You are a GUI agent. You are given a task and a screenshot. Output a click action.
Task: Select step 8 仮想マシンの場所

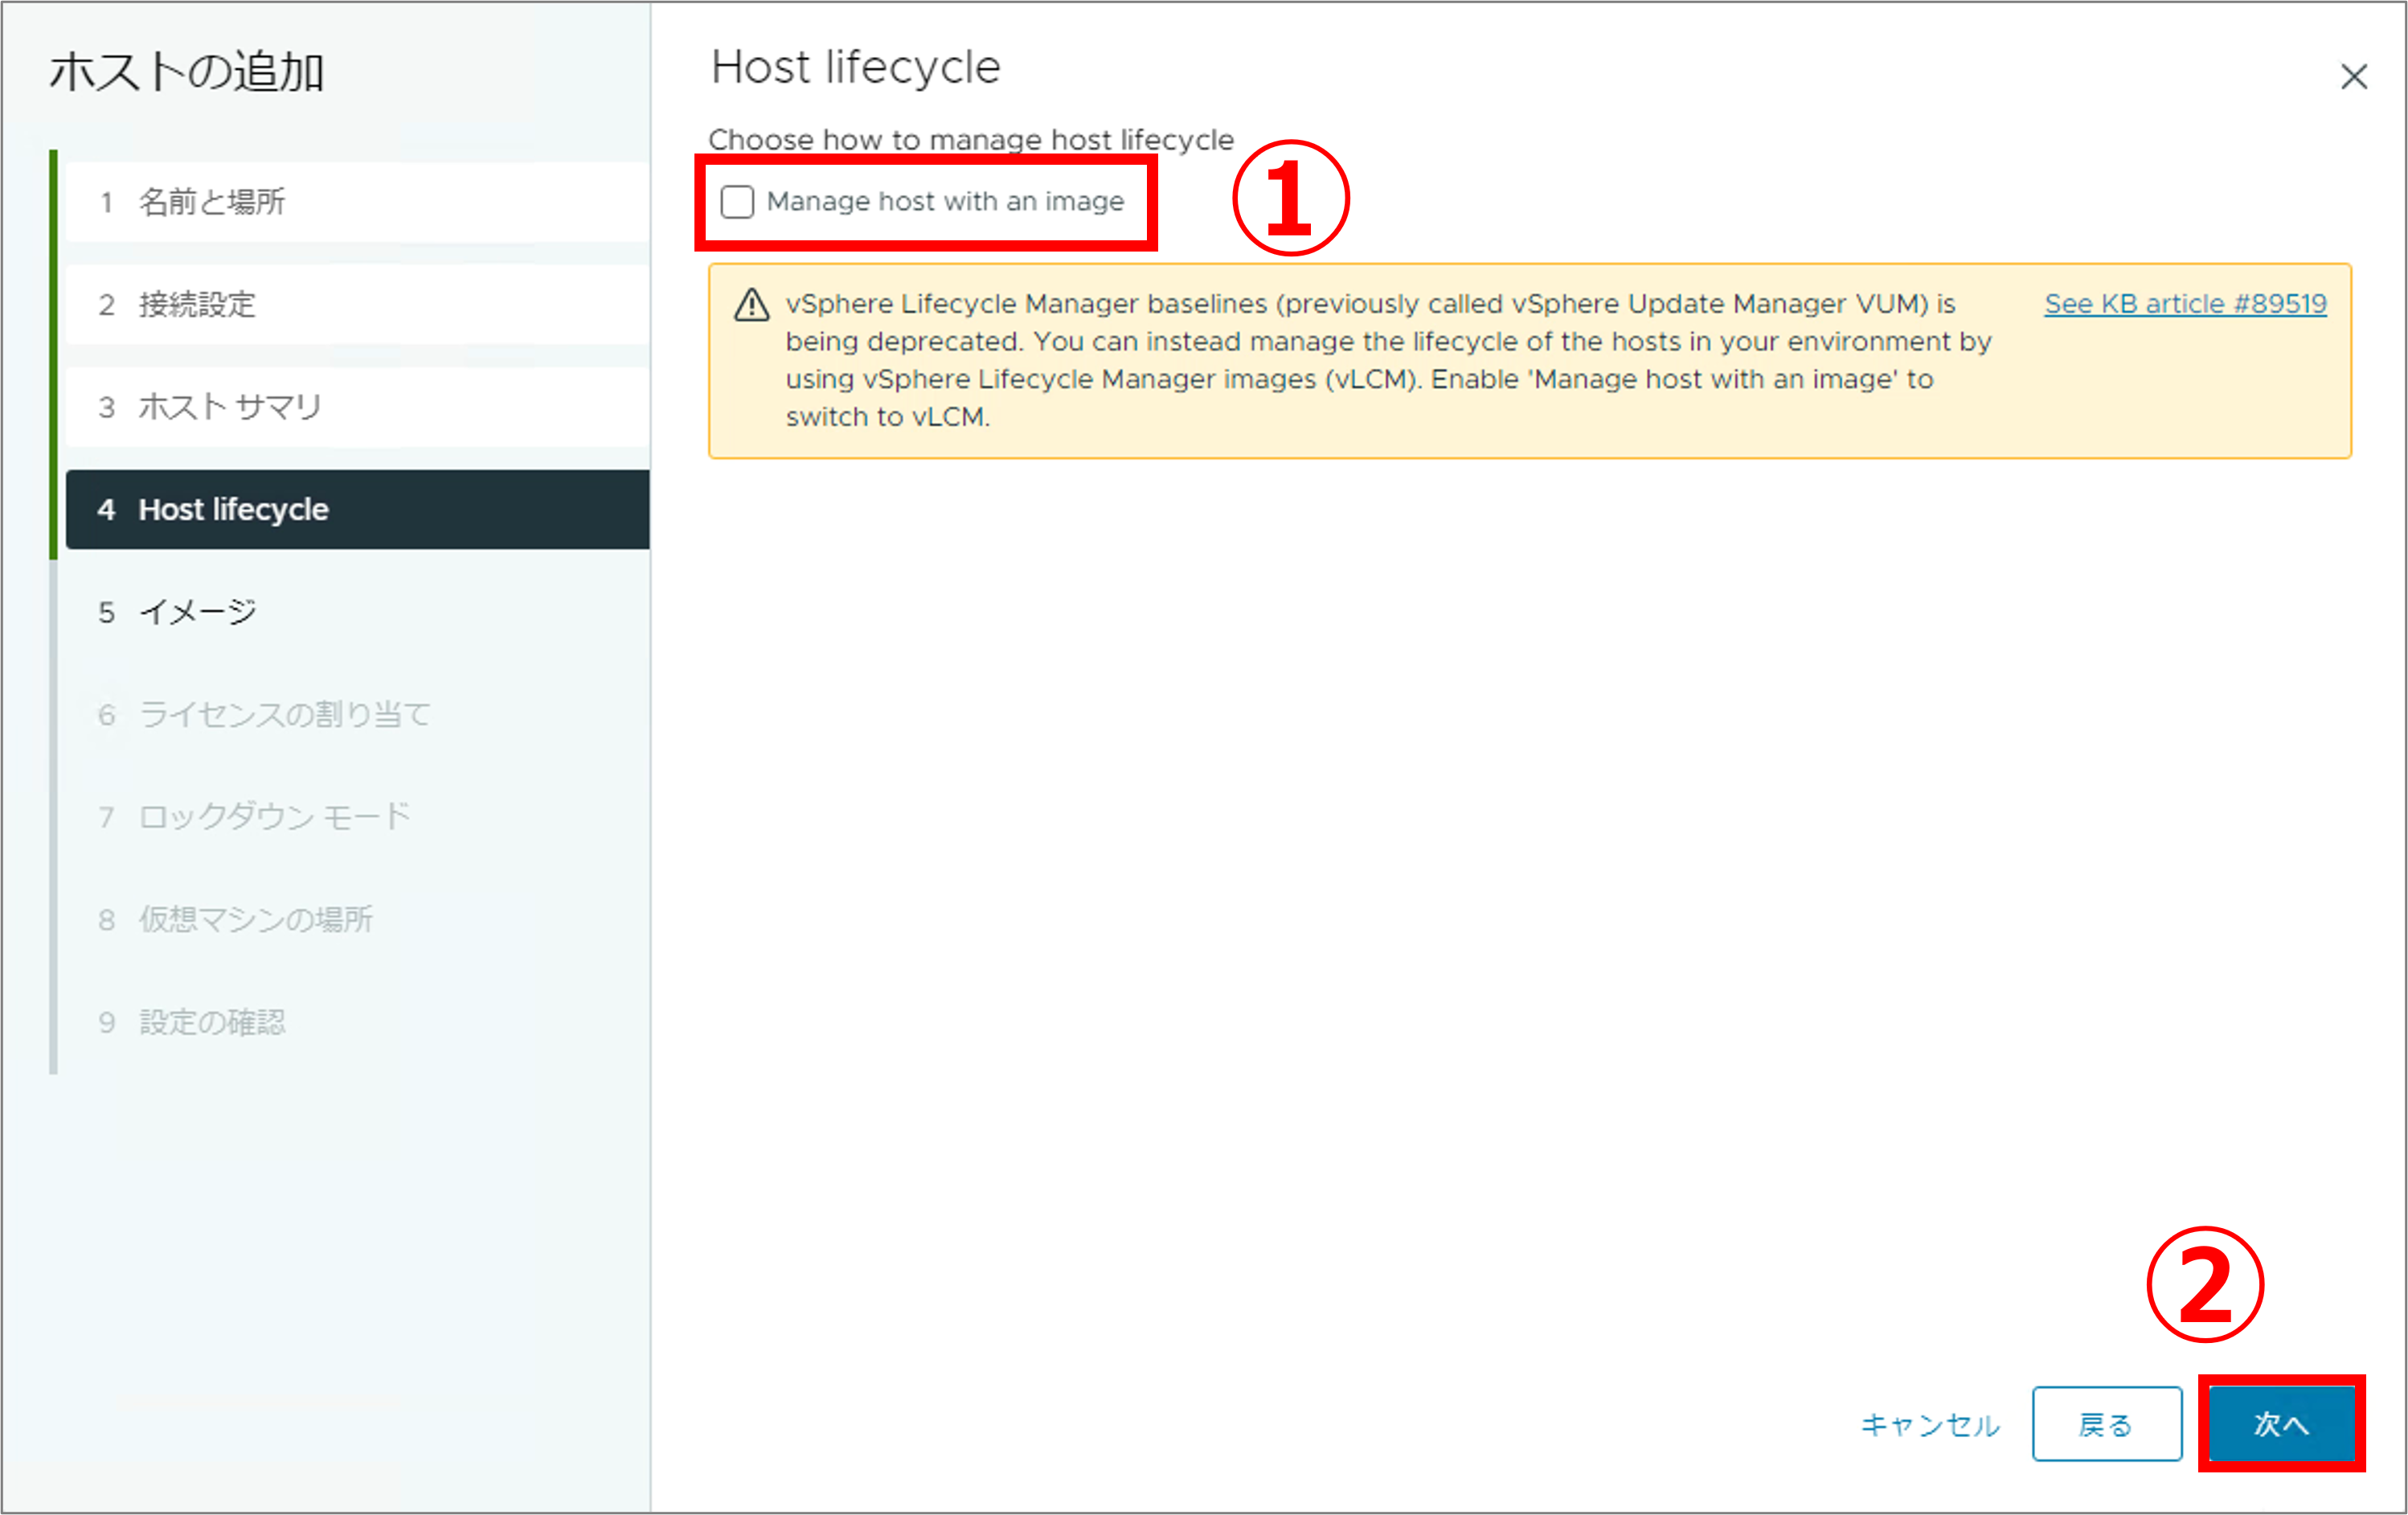pyautogui.click(x=255, y=919)
